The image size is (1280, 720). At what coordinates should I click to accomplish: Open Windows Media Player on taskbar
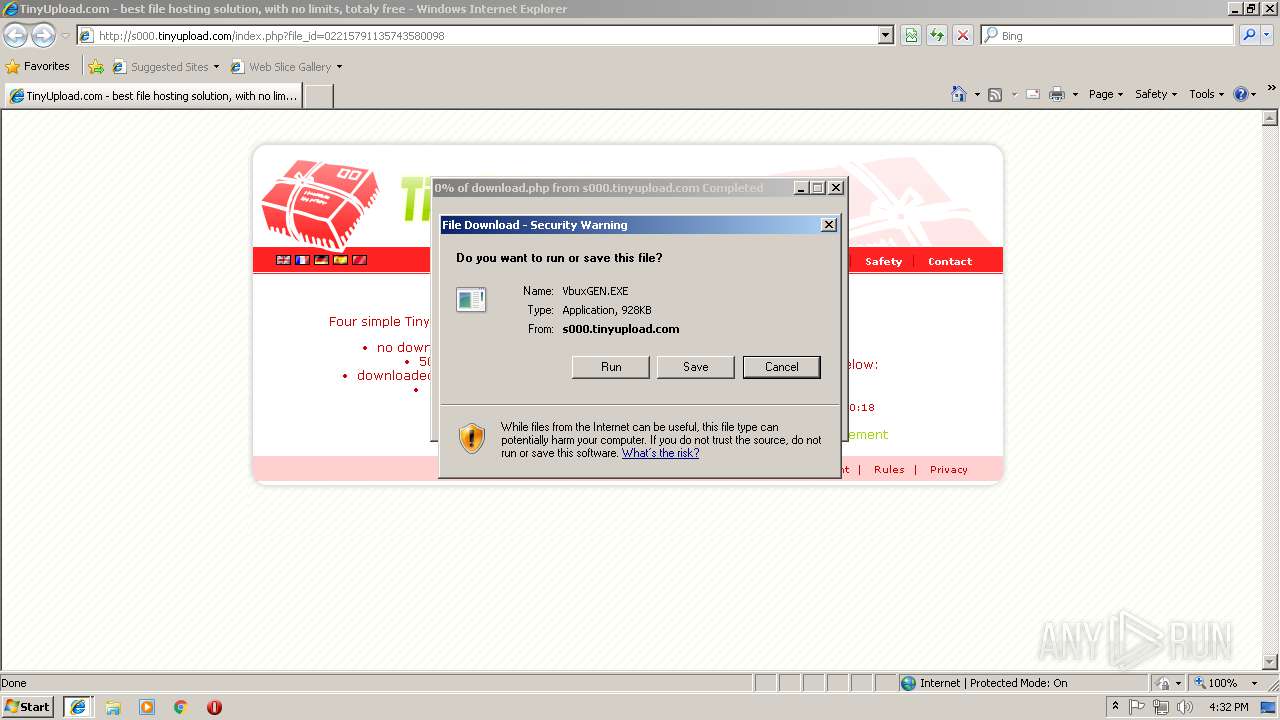[147, 707]
